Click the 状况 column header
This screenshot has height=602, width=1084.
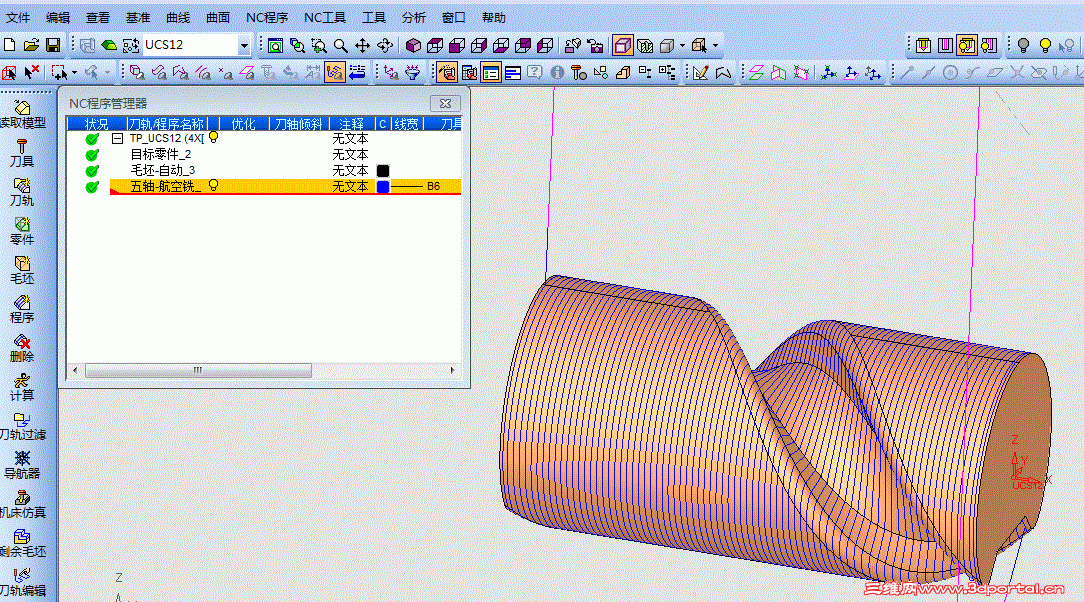(x=97, y=124)
